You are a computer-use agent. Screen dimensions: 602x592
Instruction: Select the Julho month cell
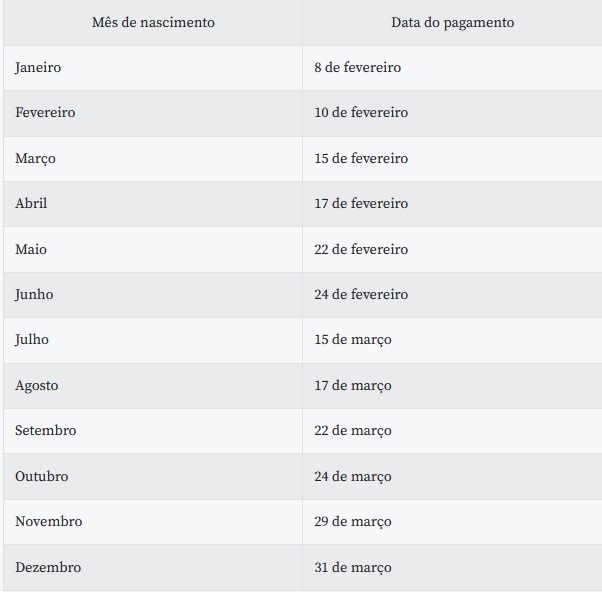click(32, 339)
